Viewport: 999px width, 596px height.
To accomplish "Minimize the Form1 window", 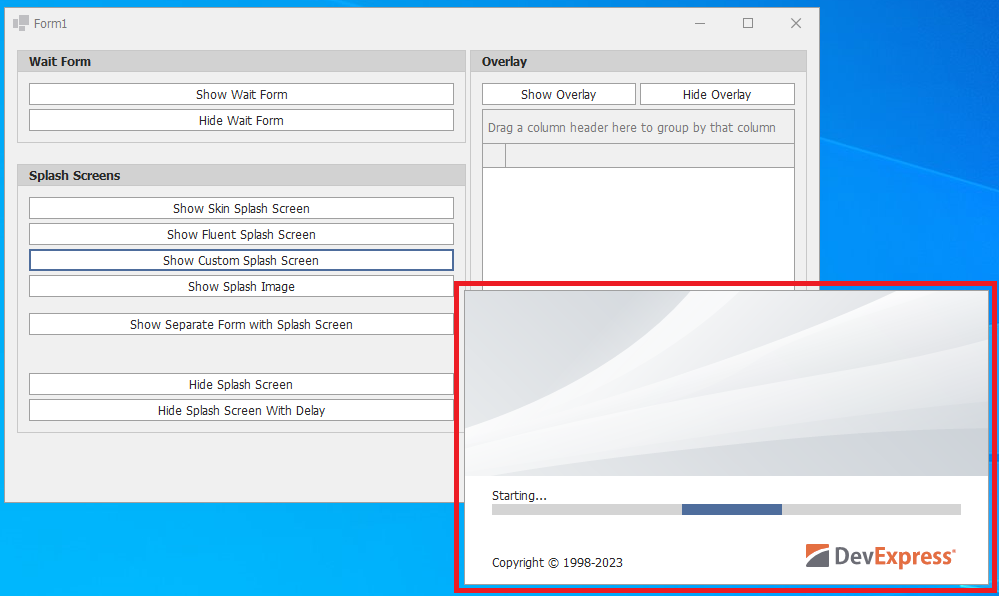I will point(700,24).
